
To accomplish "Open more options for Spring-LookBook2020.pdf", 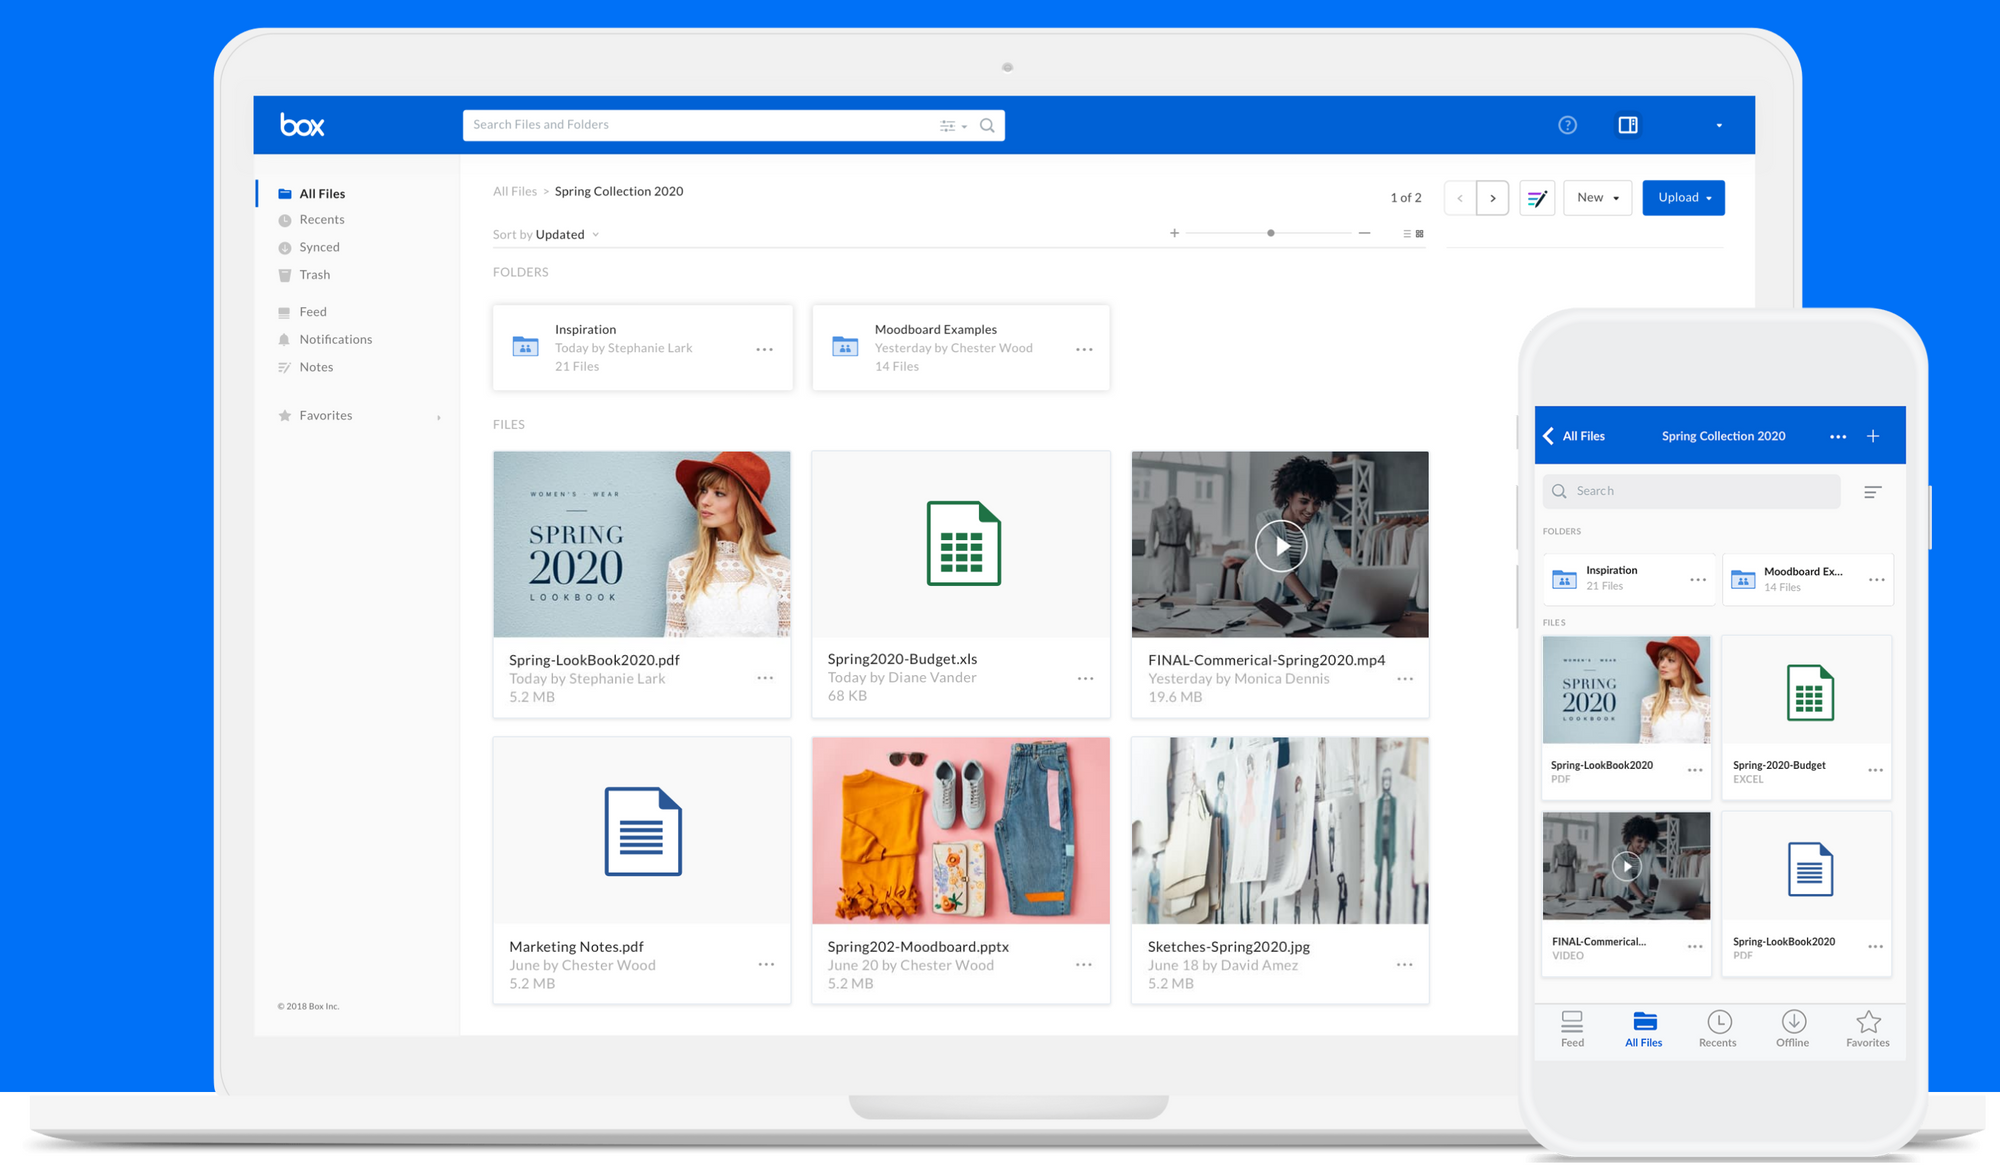I will pyautogui.click(x=765, y=678).
